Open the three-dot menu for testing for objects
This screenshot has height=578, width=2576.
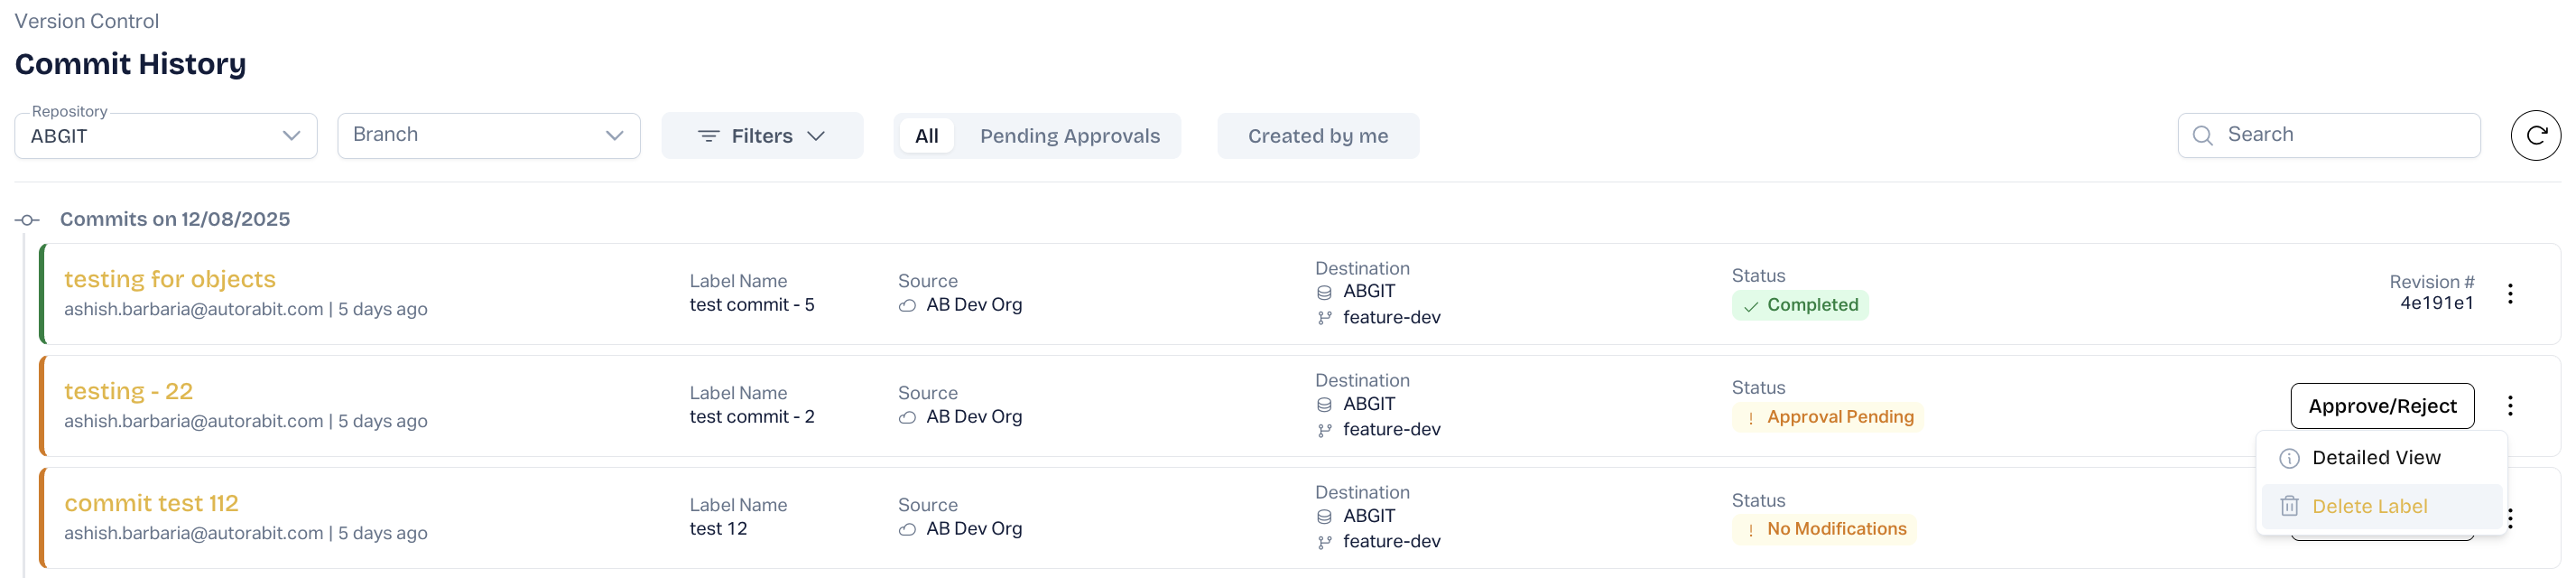[x=2509, y=294]
